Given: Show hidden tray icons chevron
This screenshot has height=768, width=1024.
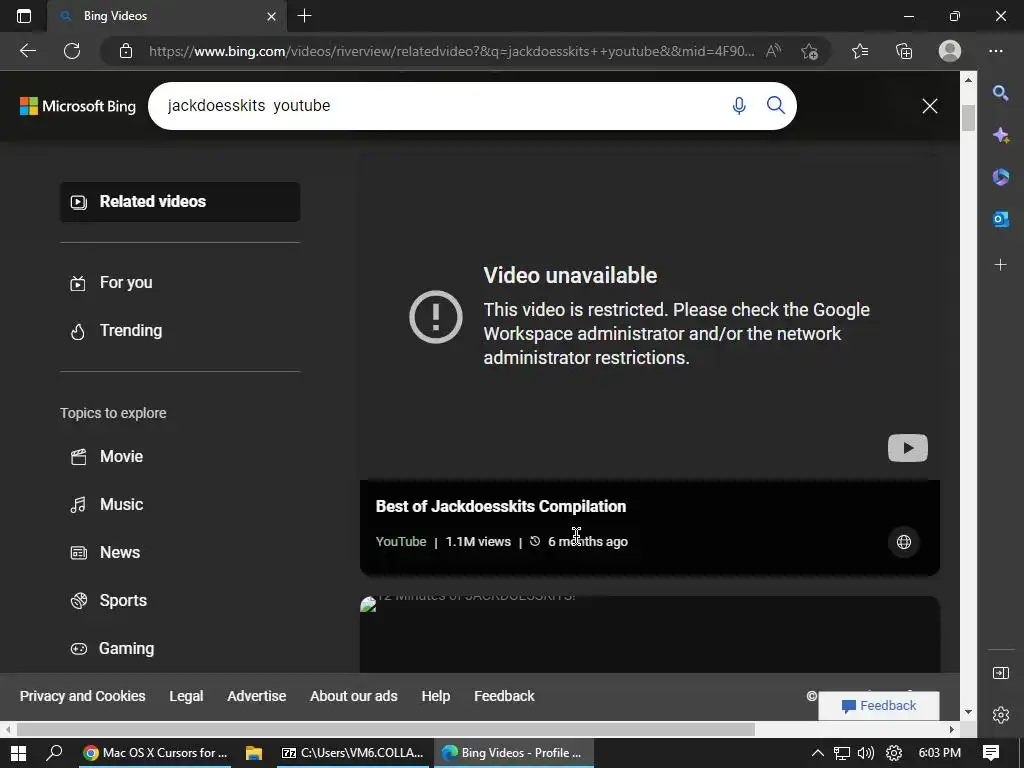Looking at the screenshot, I should pos(818,753).
